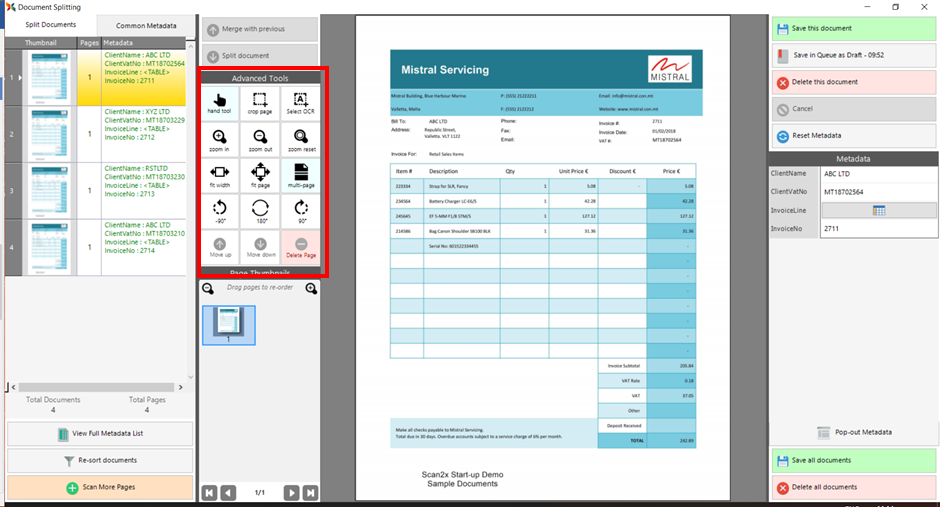Switch to Common Metadata tab
Viewport: 940px width, 507px height.
point(146,25)
